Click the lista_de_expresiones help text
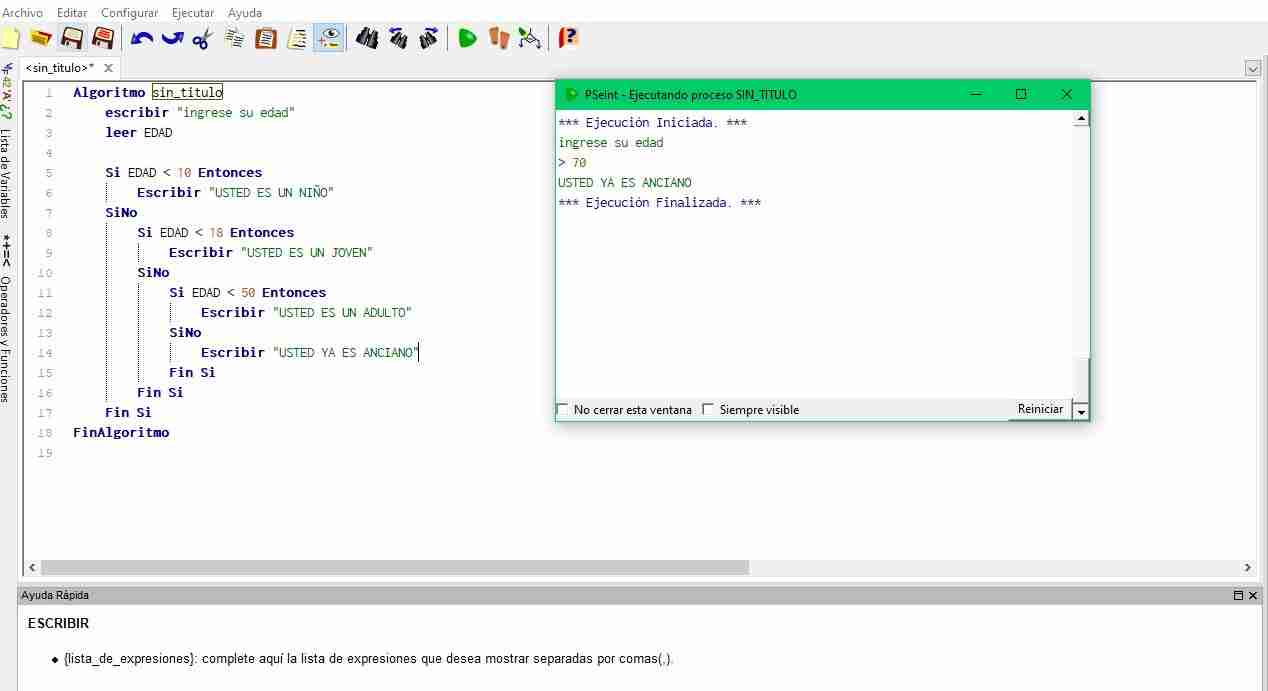This screenshot has height=691, width=1268. coord(367,659)
